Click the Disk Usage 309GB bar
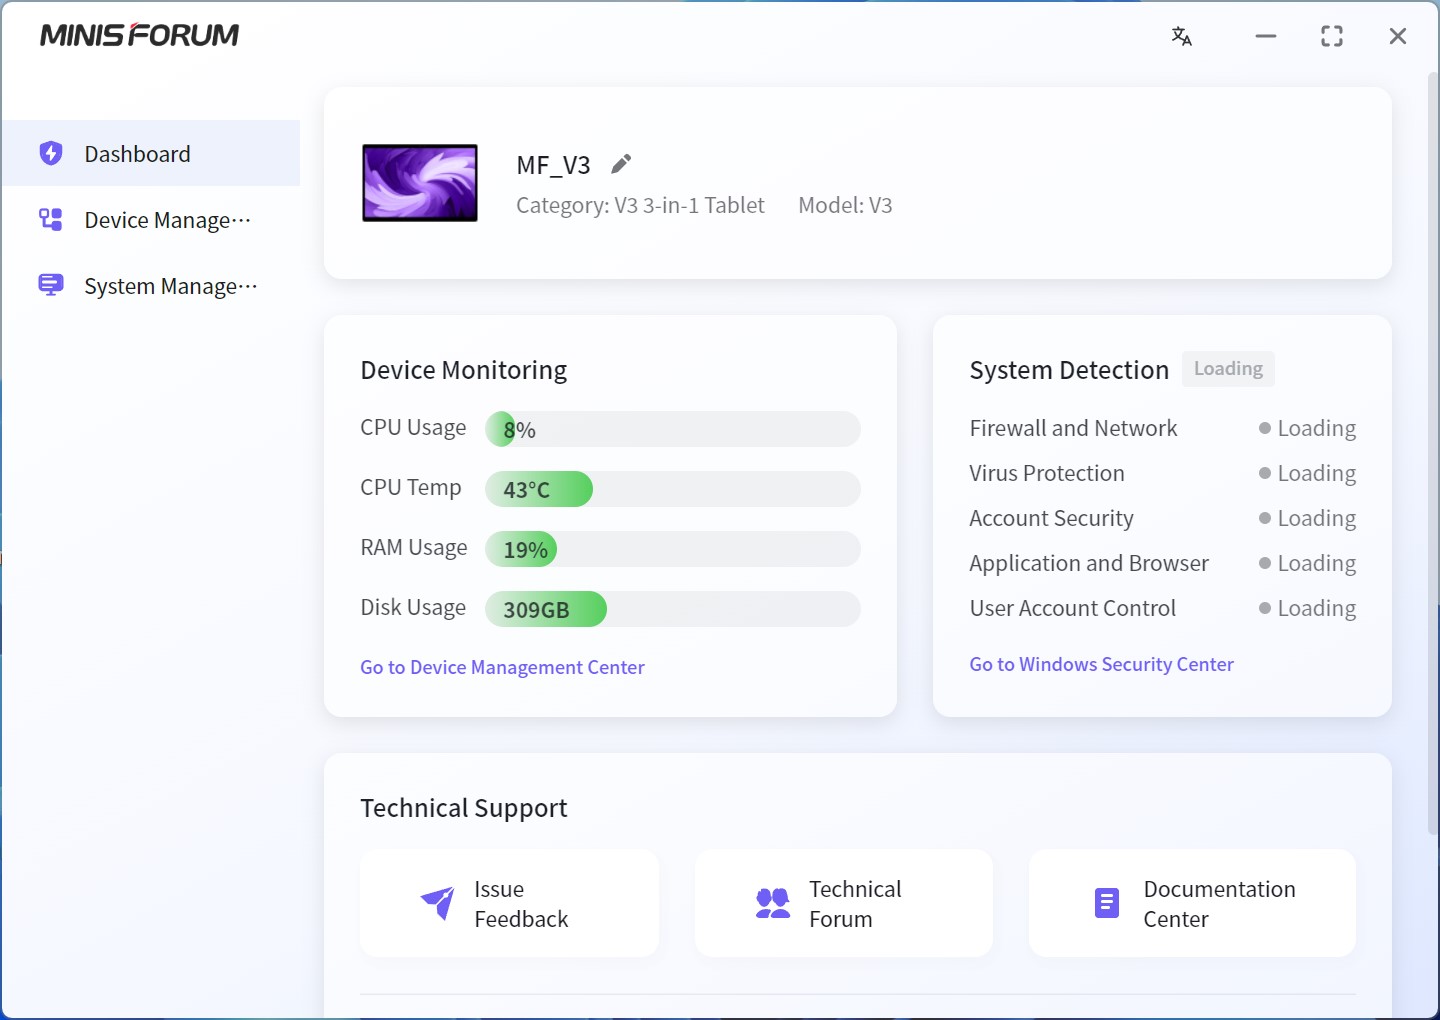This screenshot has height=1020, width=1440. (672, 609)
